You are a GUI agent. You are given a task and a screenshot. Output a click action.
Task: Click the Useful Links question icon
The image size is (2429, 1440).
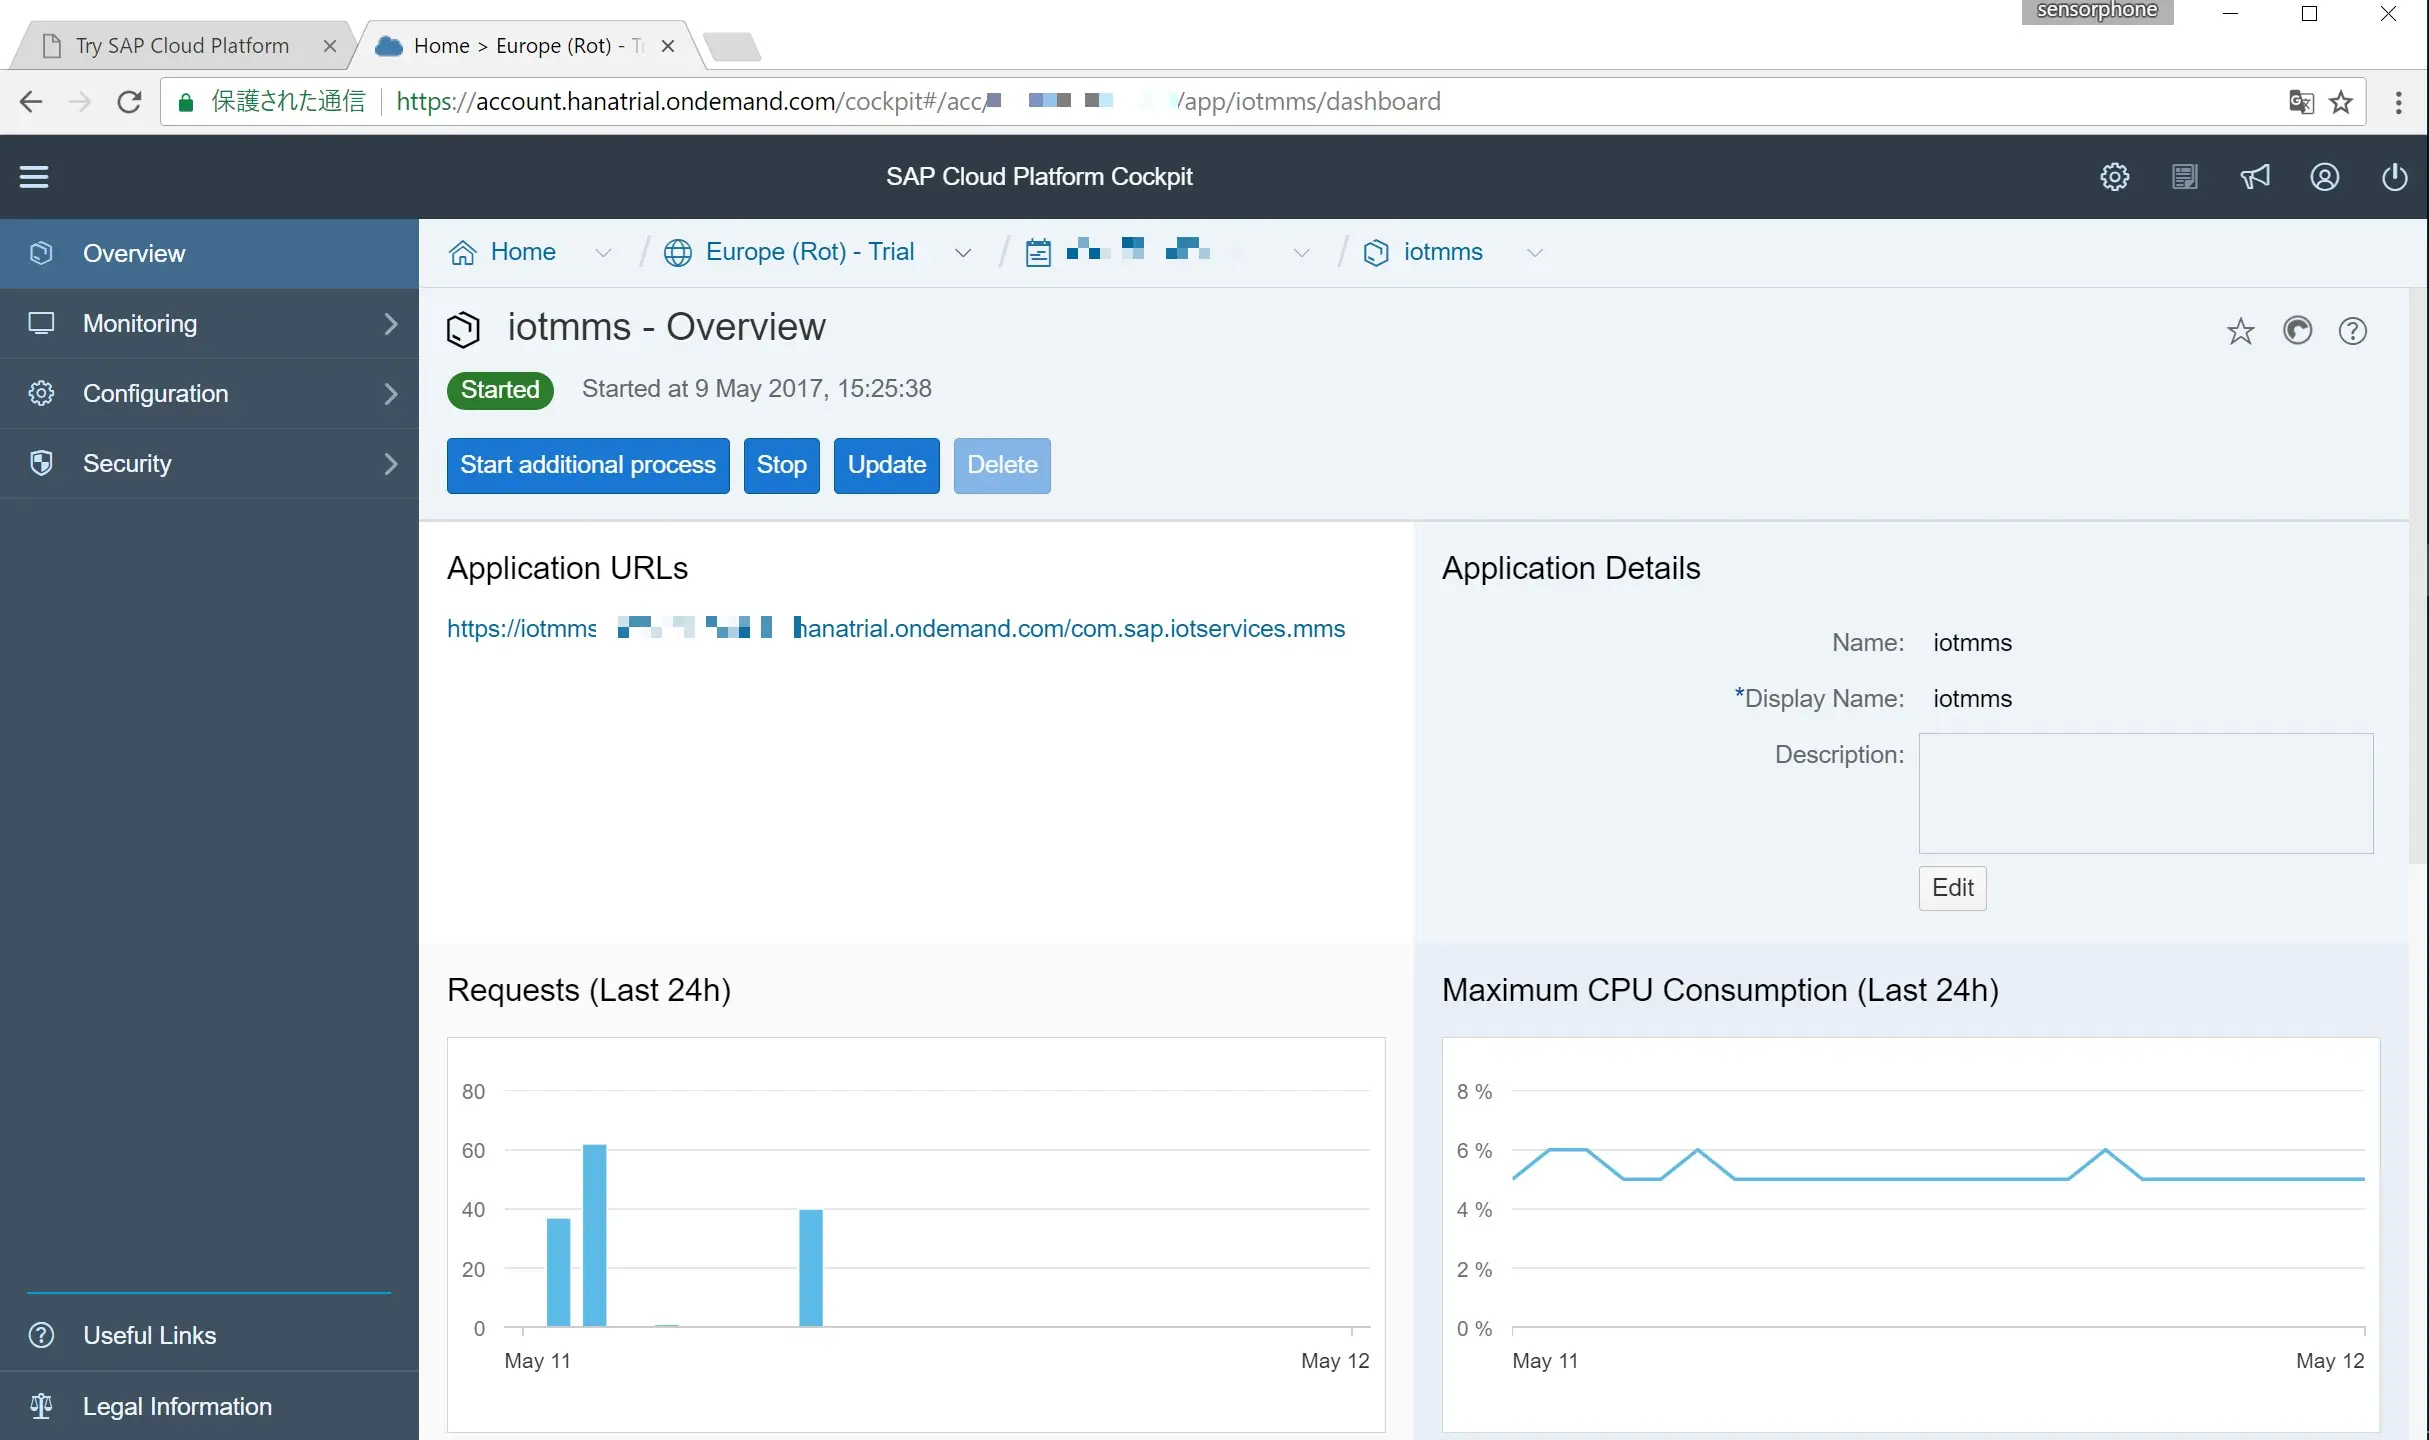(41, 1335)
